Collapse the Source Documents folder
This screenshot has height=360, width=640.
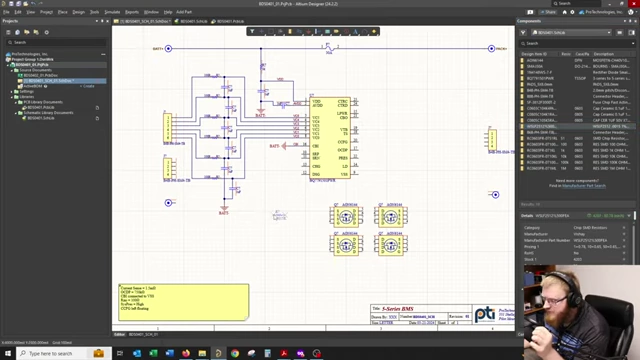[x=12, y=70]
